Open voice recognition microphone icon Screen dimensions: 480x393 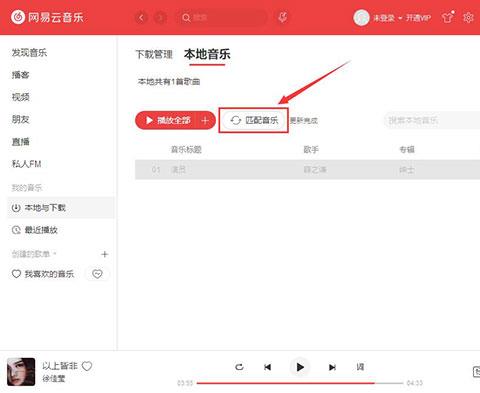point(283,17)
